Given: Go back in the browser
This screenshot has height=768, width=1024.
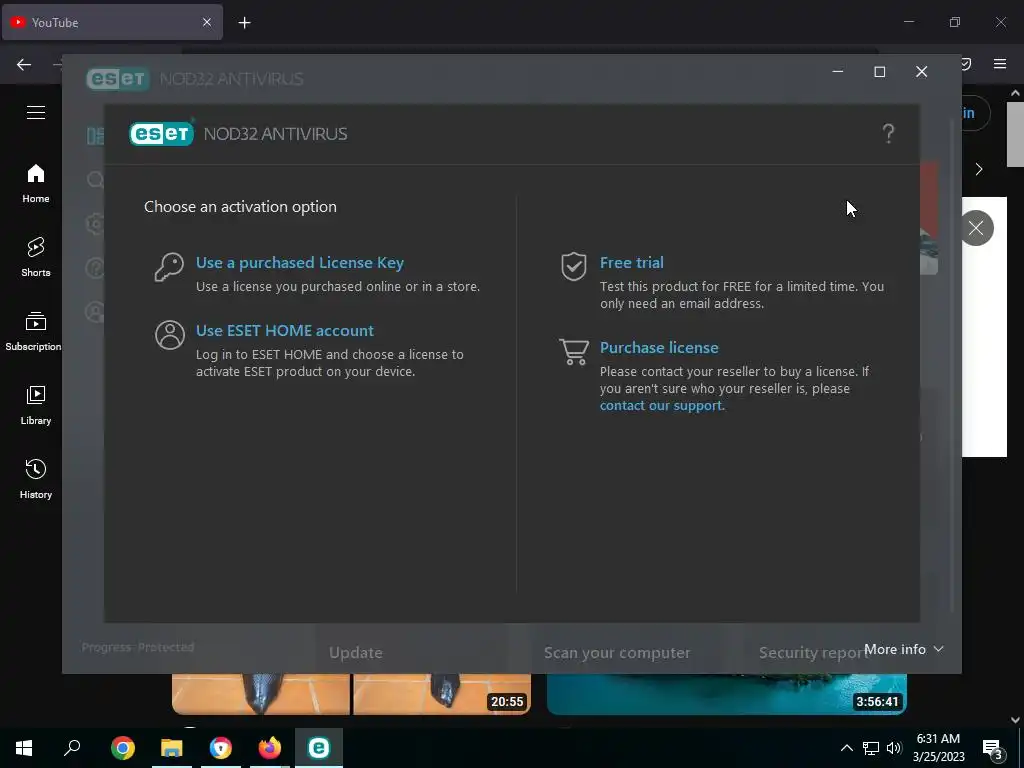Looking at the screenshot, I should click(x=24, y=64).
